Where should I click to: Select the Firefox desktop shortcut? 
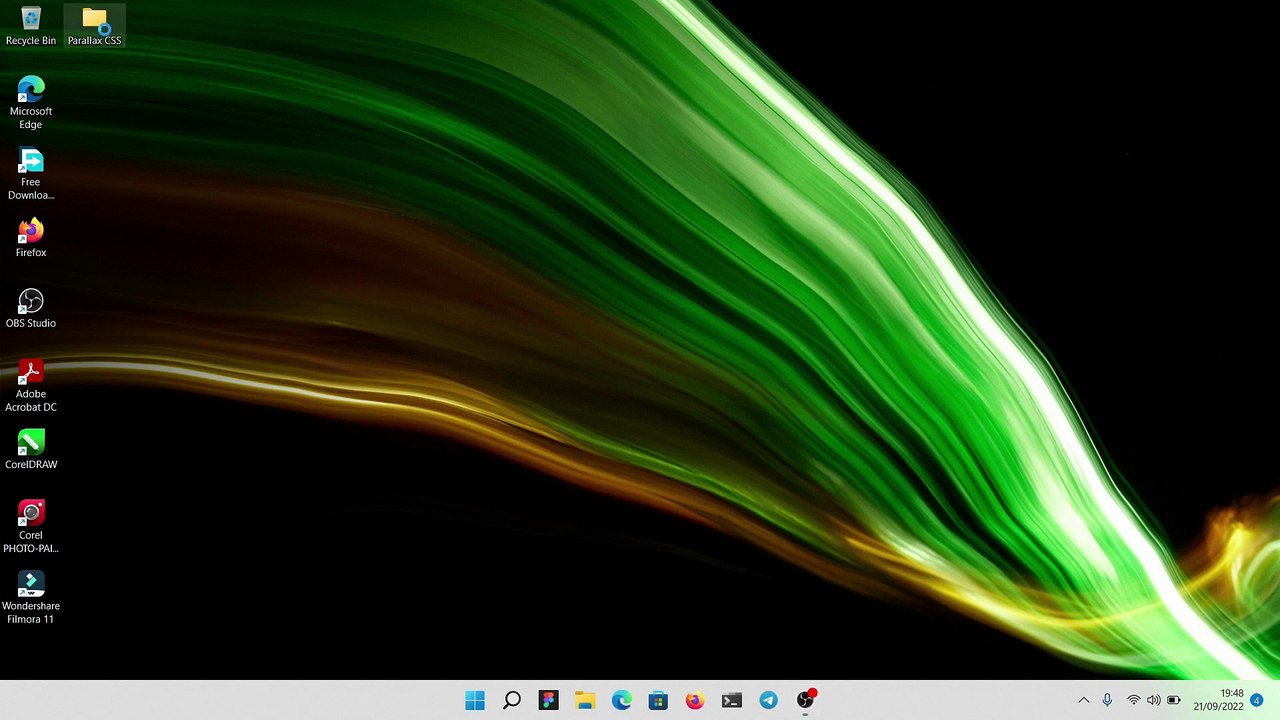pos(31,238)
